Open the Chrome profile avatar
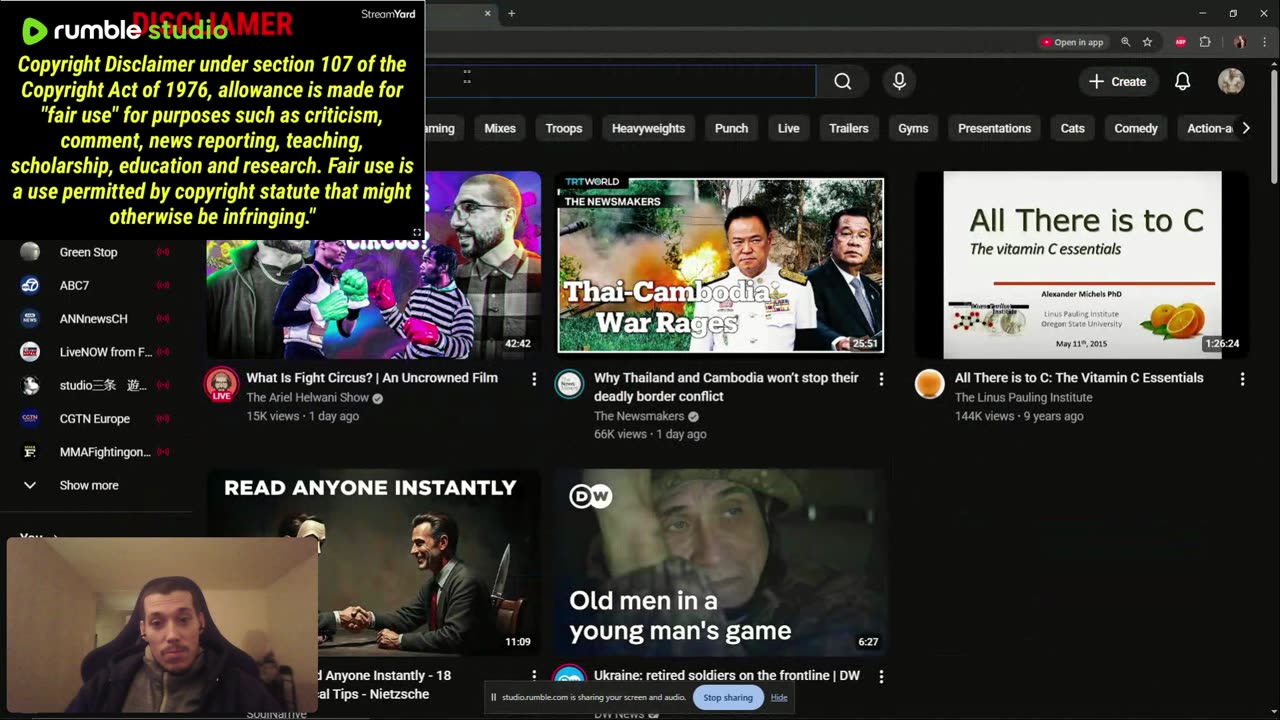 click(x=1240, y=42)
